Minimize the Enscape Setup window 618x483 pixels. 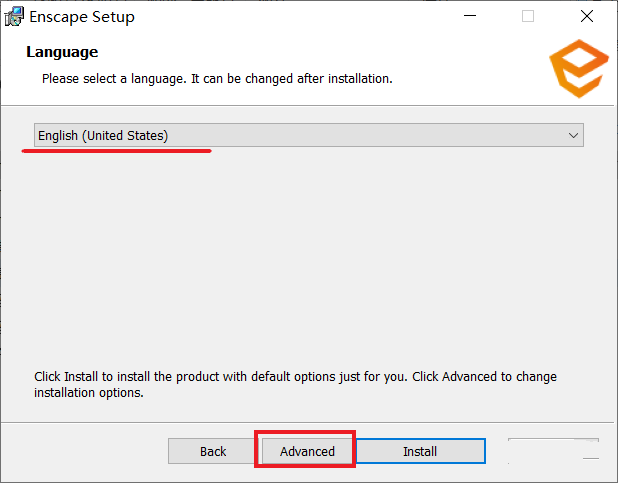coord(470,16)
